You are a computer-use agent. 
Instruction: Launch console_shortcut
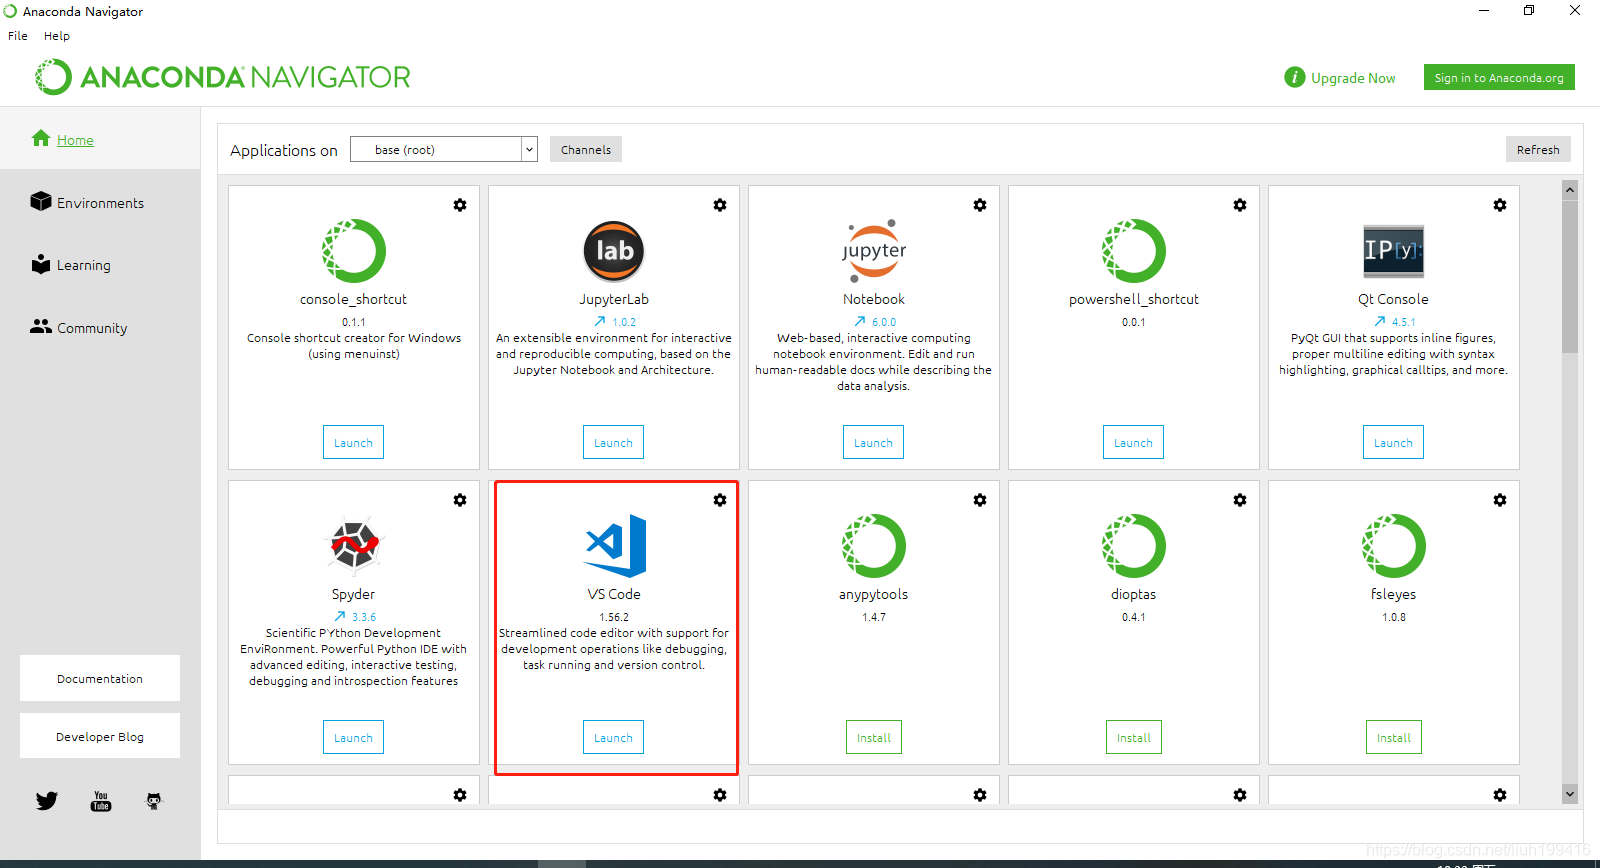pyautogui.click(x=353, y=442)
